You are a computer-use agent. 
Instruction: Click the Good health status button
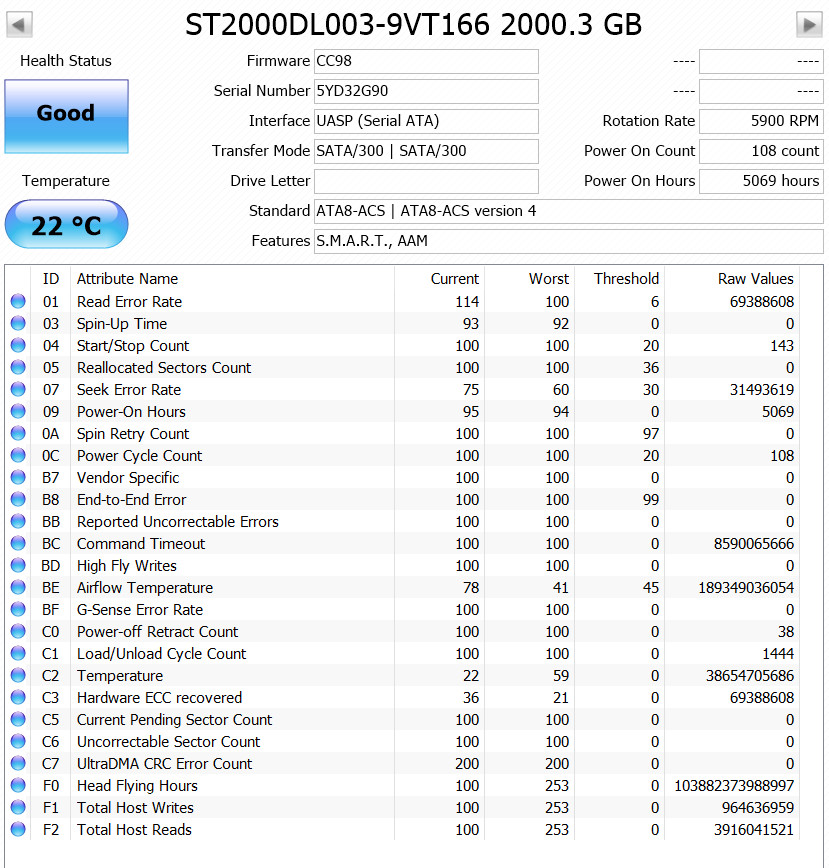66,116
